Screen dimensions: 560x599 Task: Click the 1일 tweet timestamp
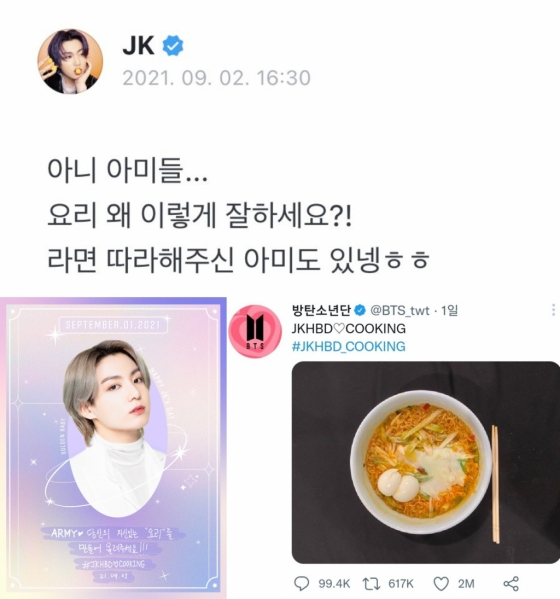449,311
